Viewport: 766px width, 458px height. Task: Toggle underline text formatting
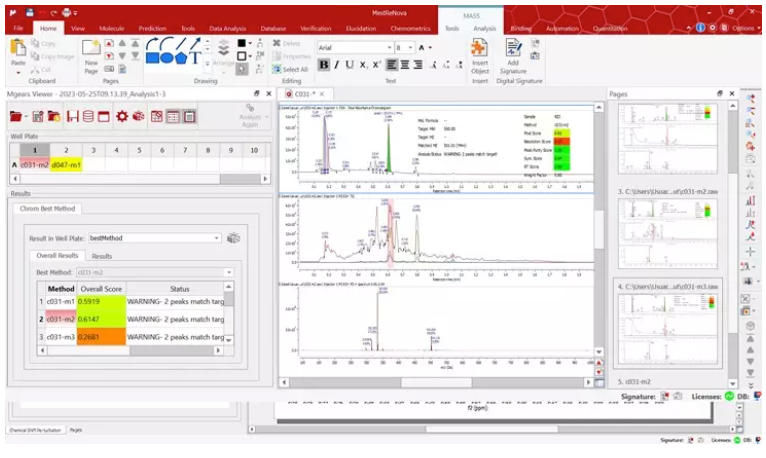click(x=349, y=65)
